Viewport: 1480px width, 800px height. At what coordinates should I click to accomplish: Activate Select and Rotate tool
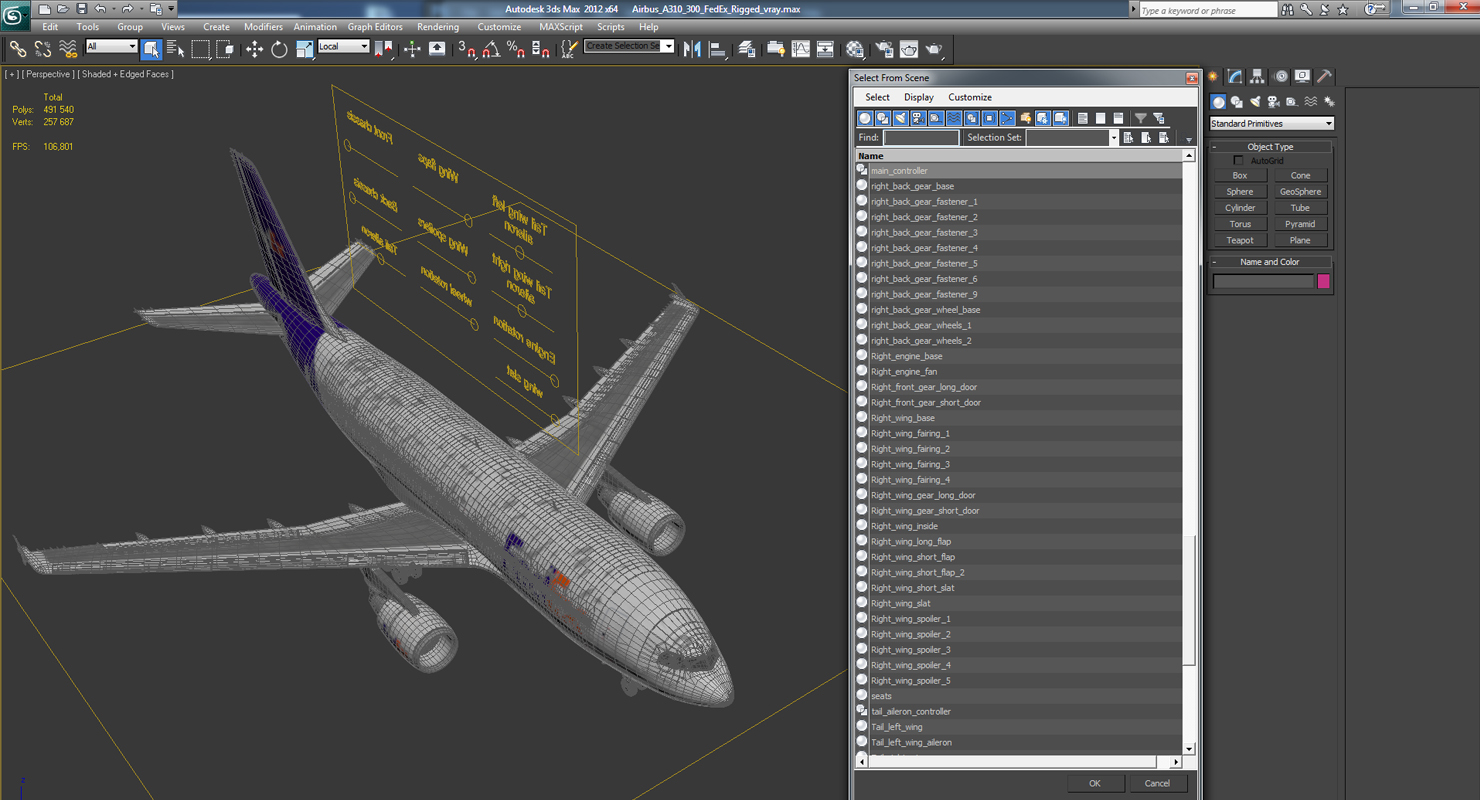279,48
